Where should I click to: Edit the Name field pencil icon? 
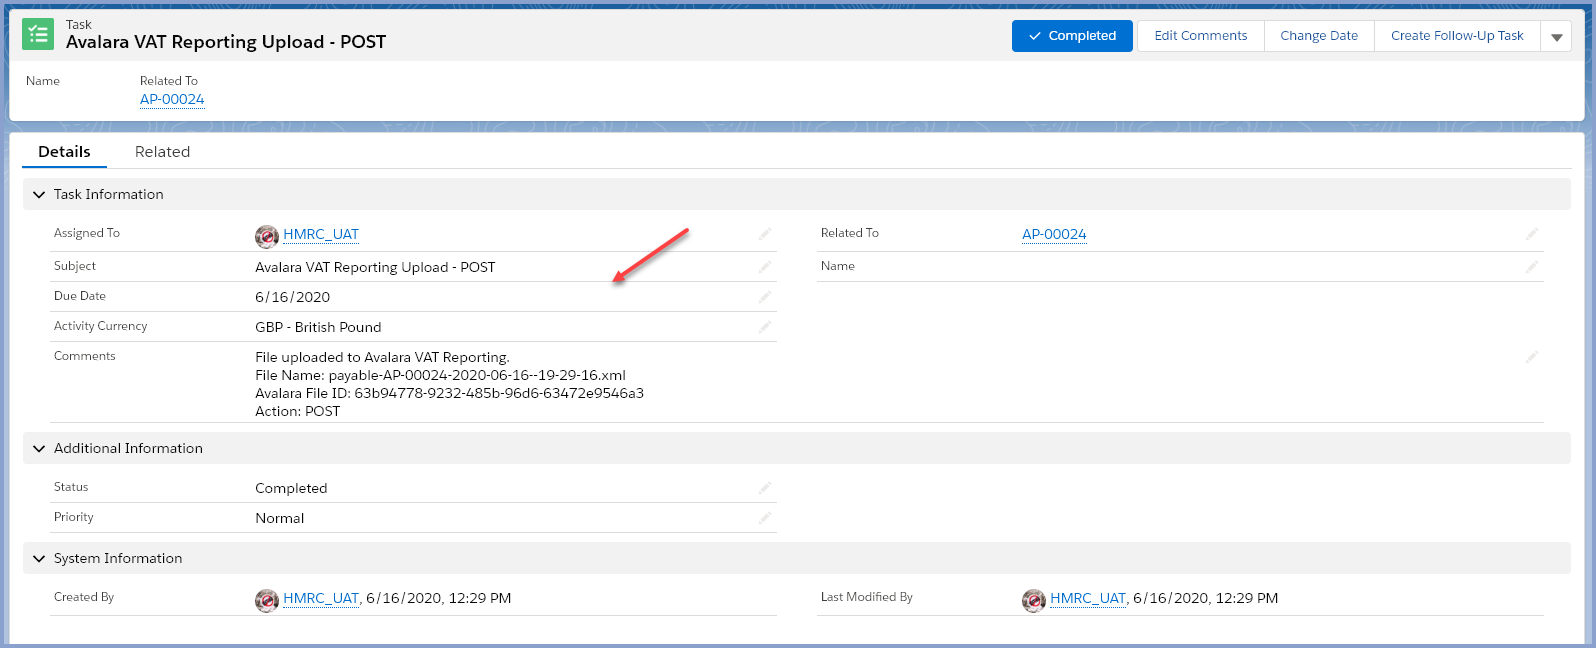coord(1532,267)
